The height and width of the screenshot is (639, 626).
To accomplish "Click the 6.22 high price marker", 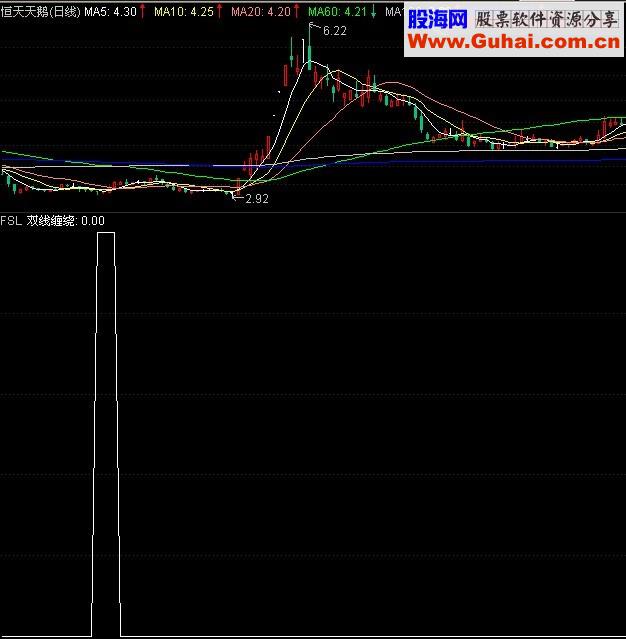I will [x=335, y=31].
